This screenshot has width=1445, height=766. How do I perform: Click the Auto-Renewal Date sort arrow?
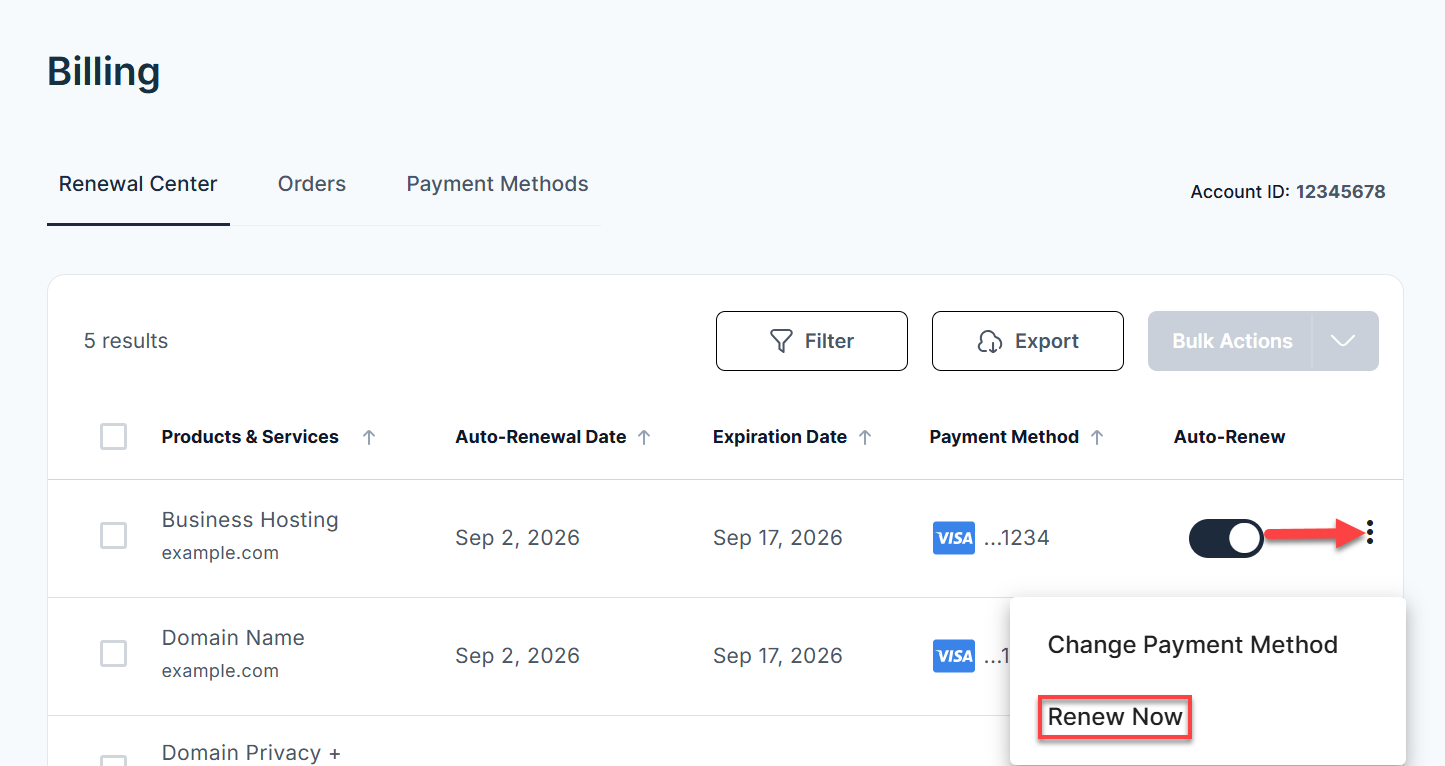pyautogui.click(x=646, y=436)
